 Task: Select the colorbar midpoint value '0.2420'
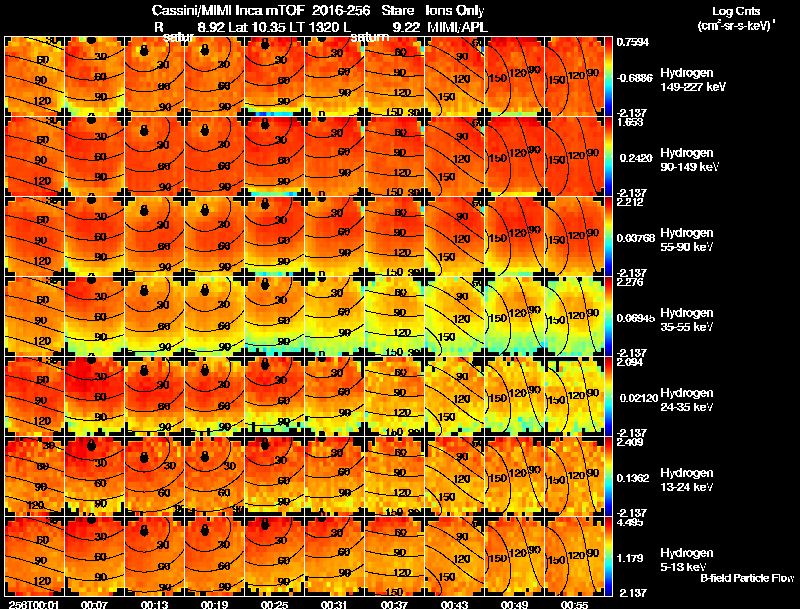pyautogui.click(x=636, y=158)
